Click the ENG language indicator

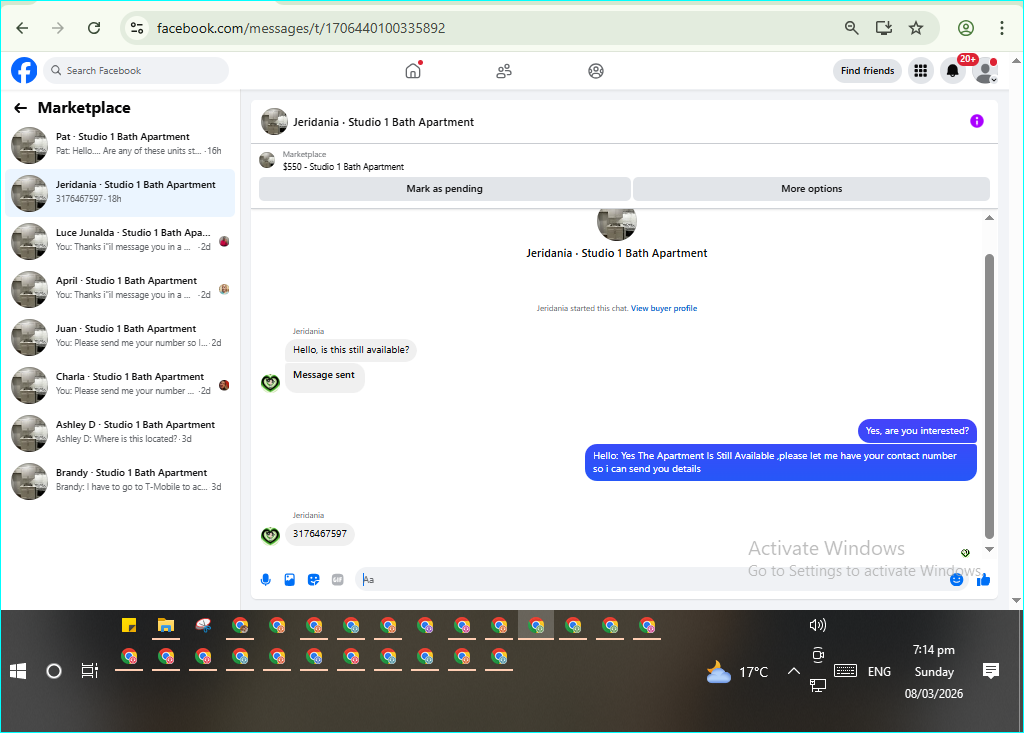point(879,672)
